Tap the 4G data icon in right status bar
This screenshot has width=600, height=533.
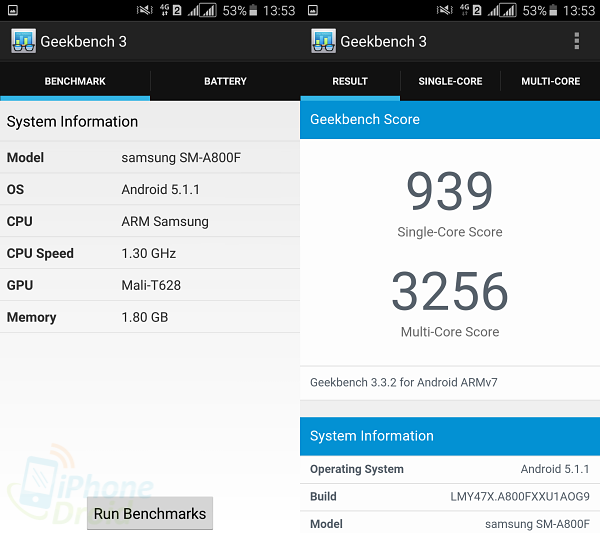pyautogui.click(x=465, y=10)
